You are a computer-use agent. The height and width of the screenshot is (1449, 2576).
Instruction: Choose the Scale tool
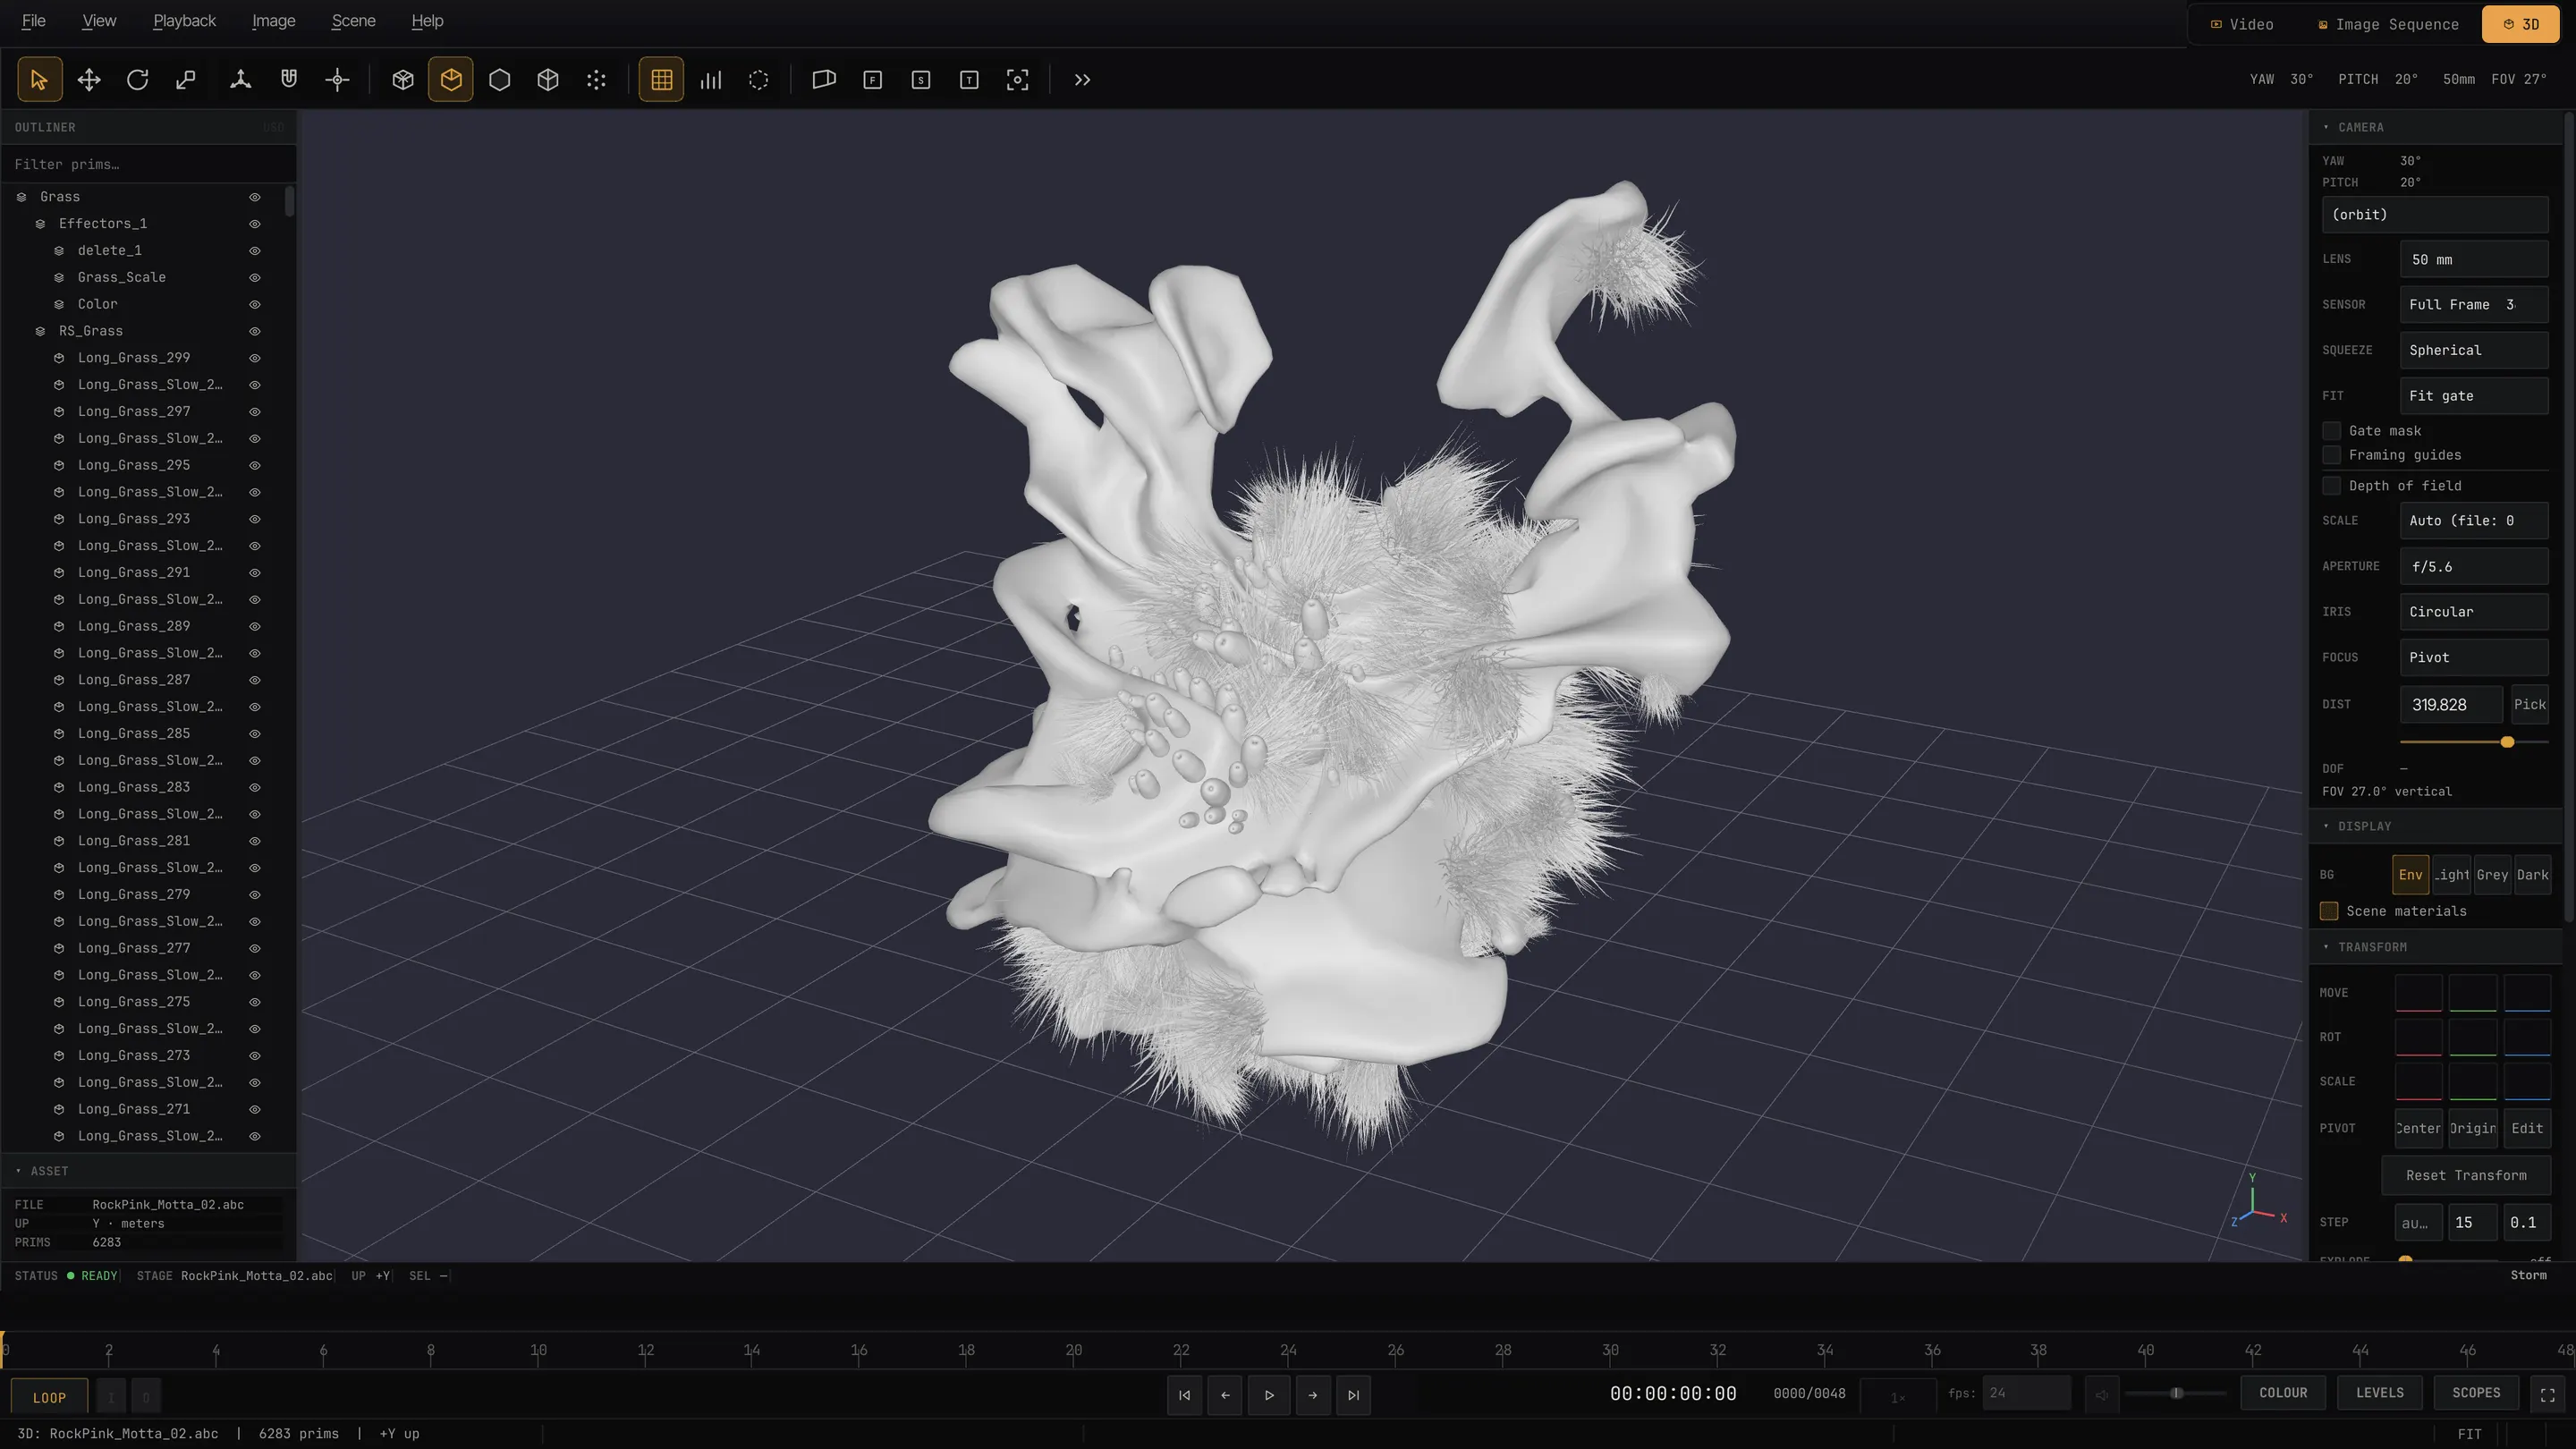pos(186,80)
